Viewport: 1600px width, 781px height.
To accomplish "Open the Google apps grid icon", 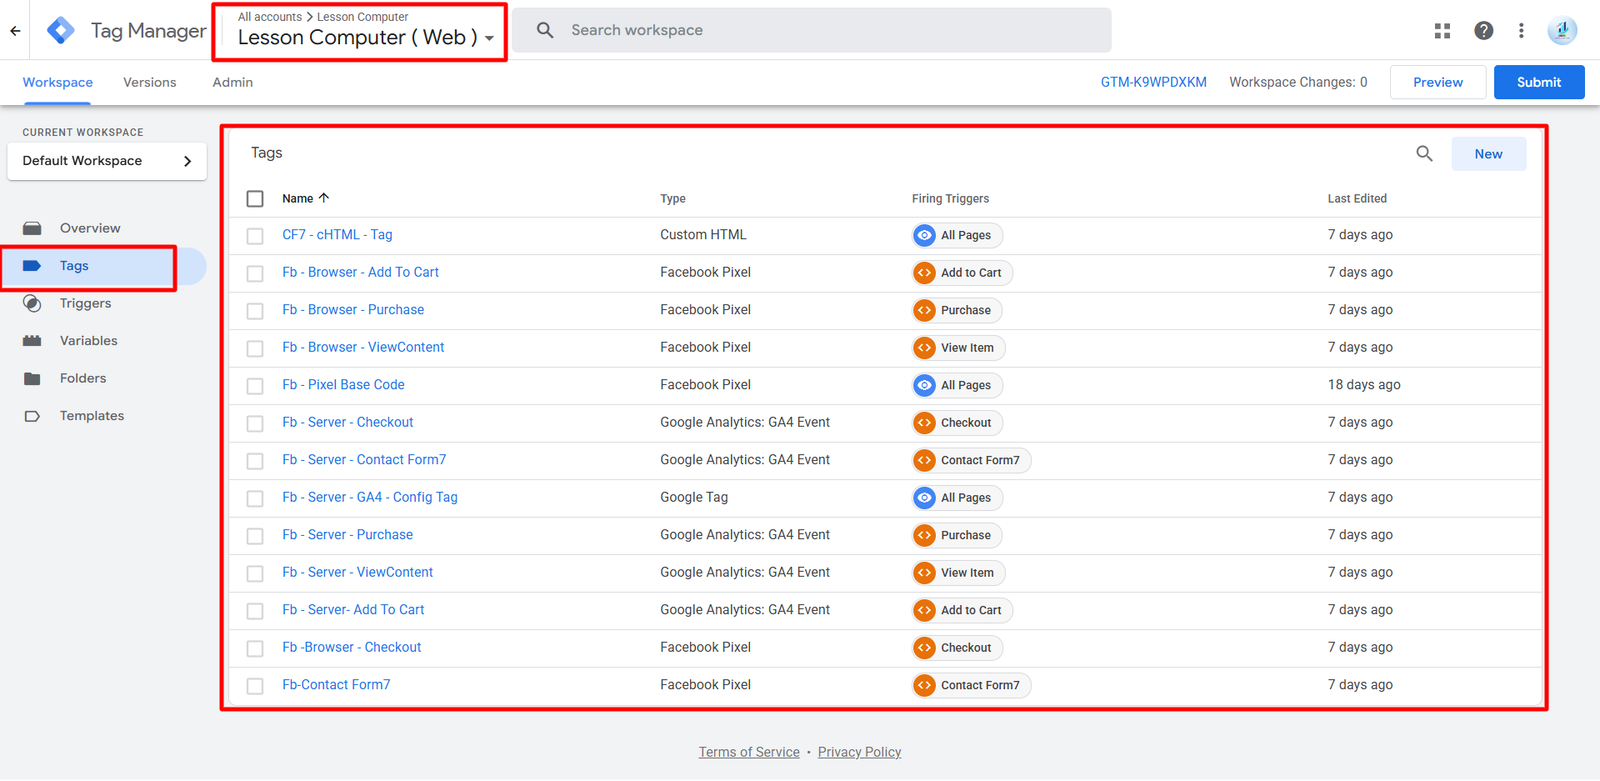I will [1442, 31].
